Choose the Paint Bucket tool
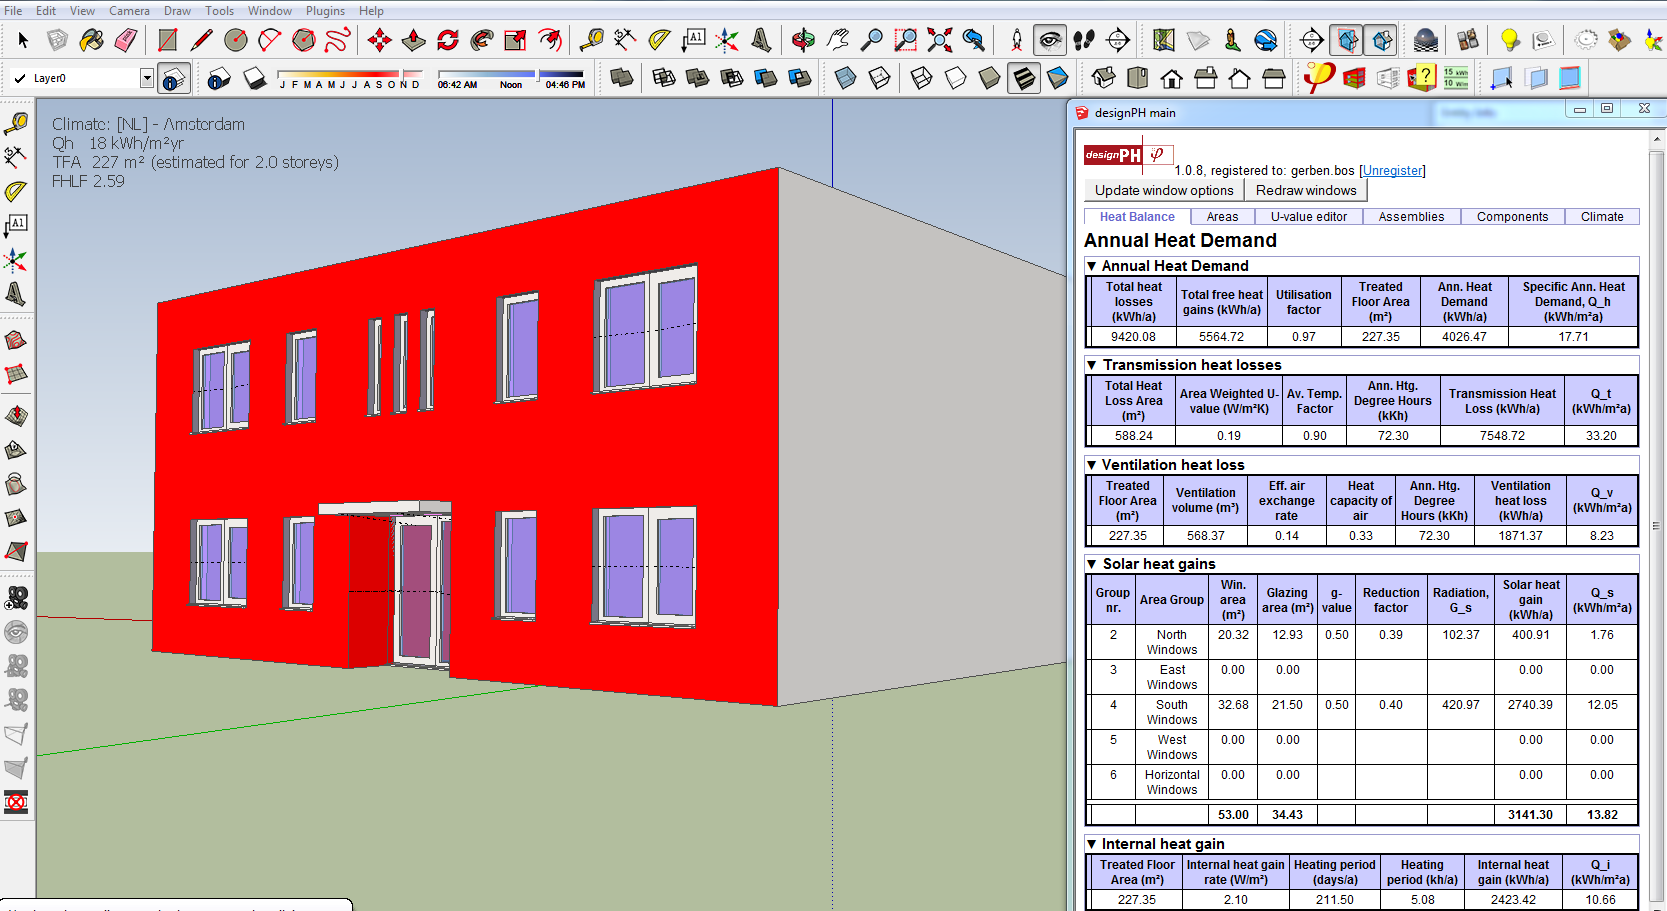This screenshot has height=911, width=1667. point(92,40)
